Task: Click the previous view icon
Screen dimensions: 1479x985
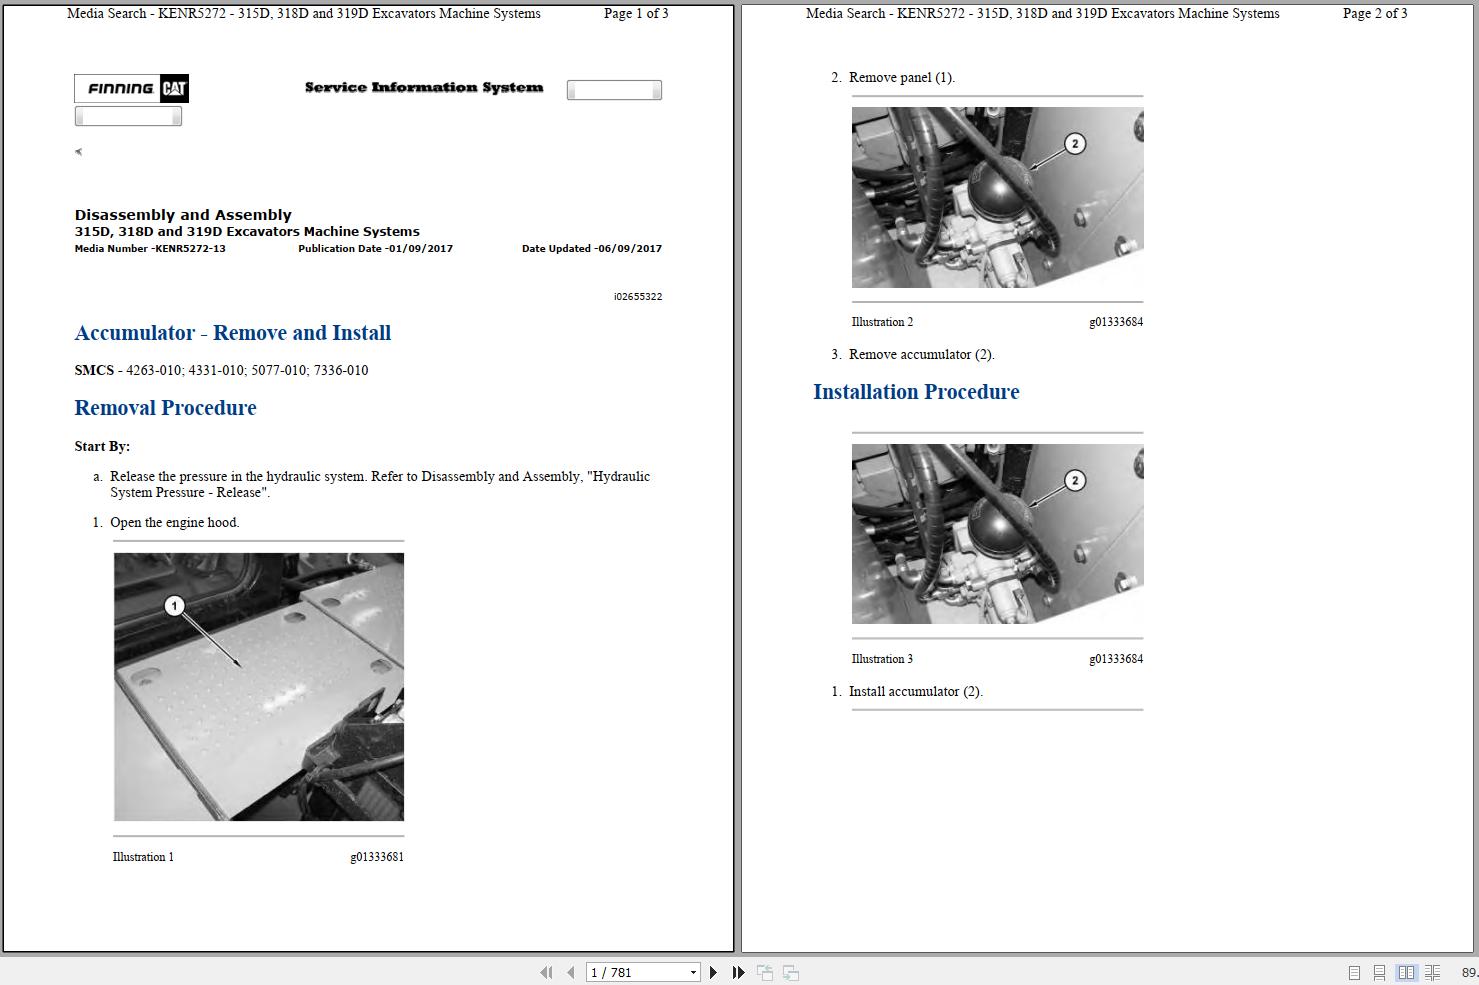Action: pos(765,971)
